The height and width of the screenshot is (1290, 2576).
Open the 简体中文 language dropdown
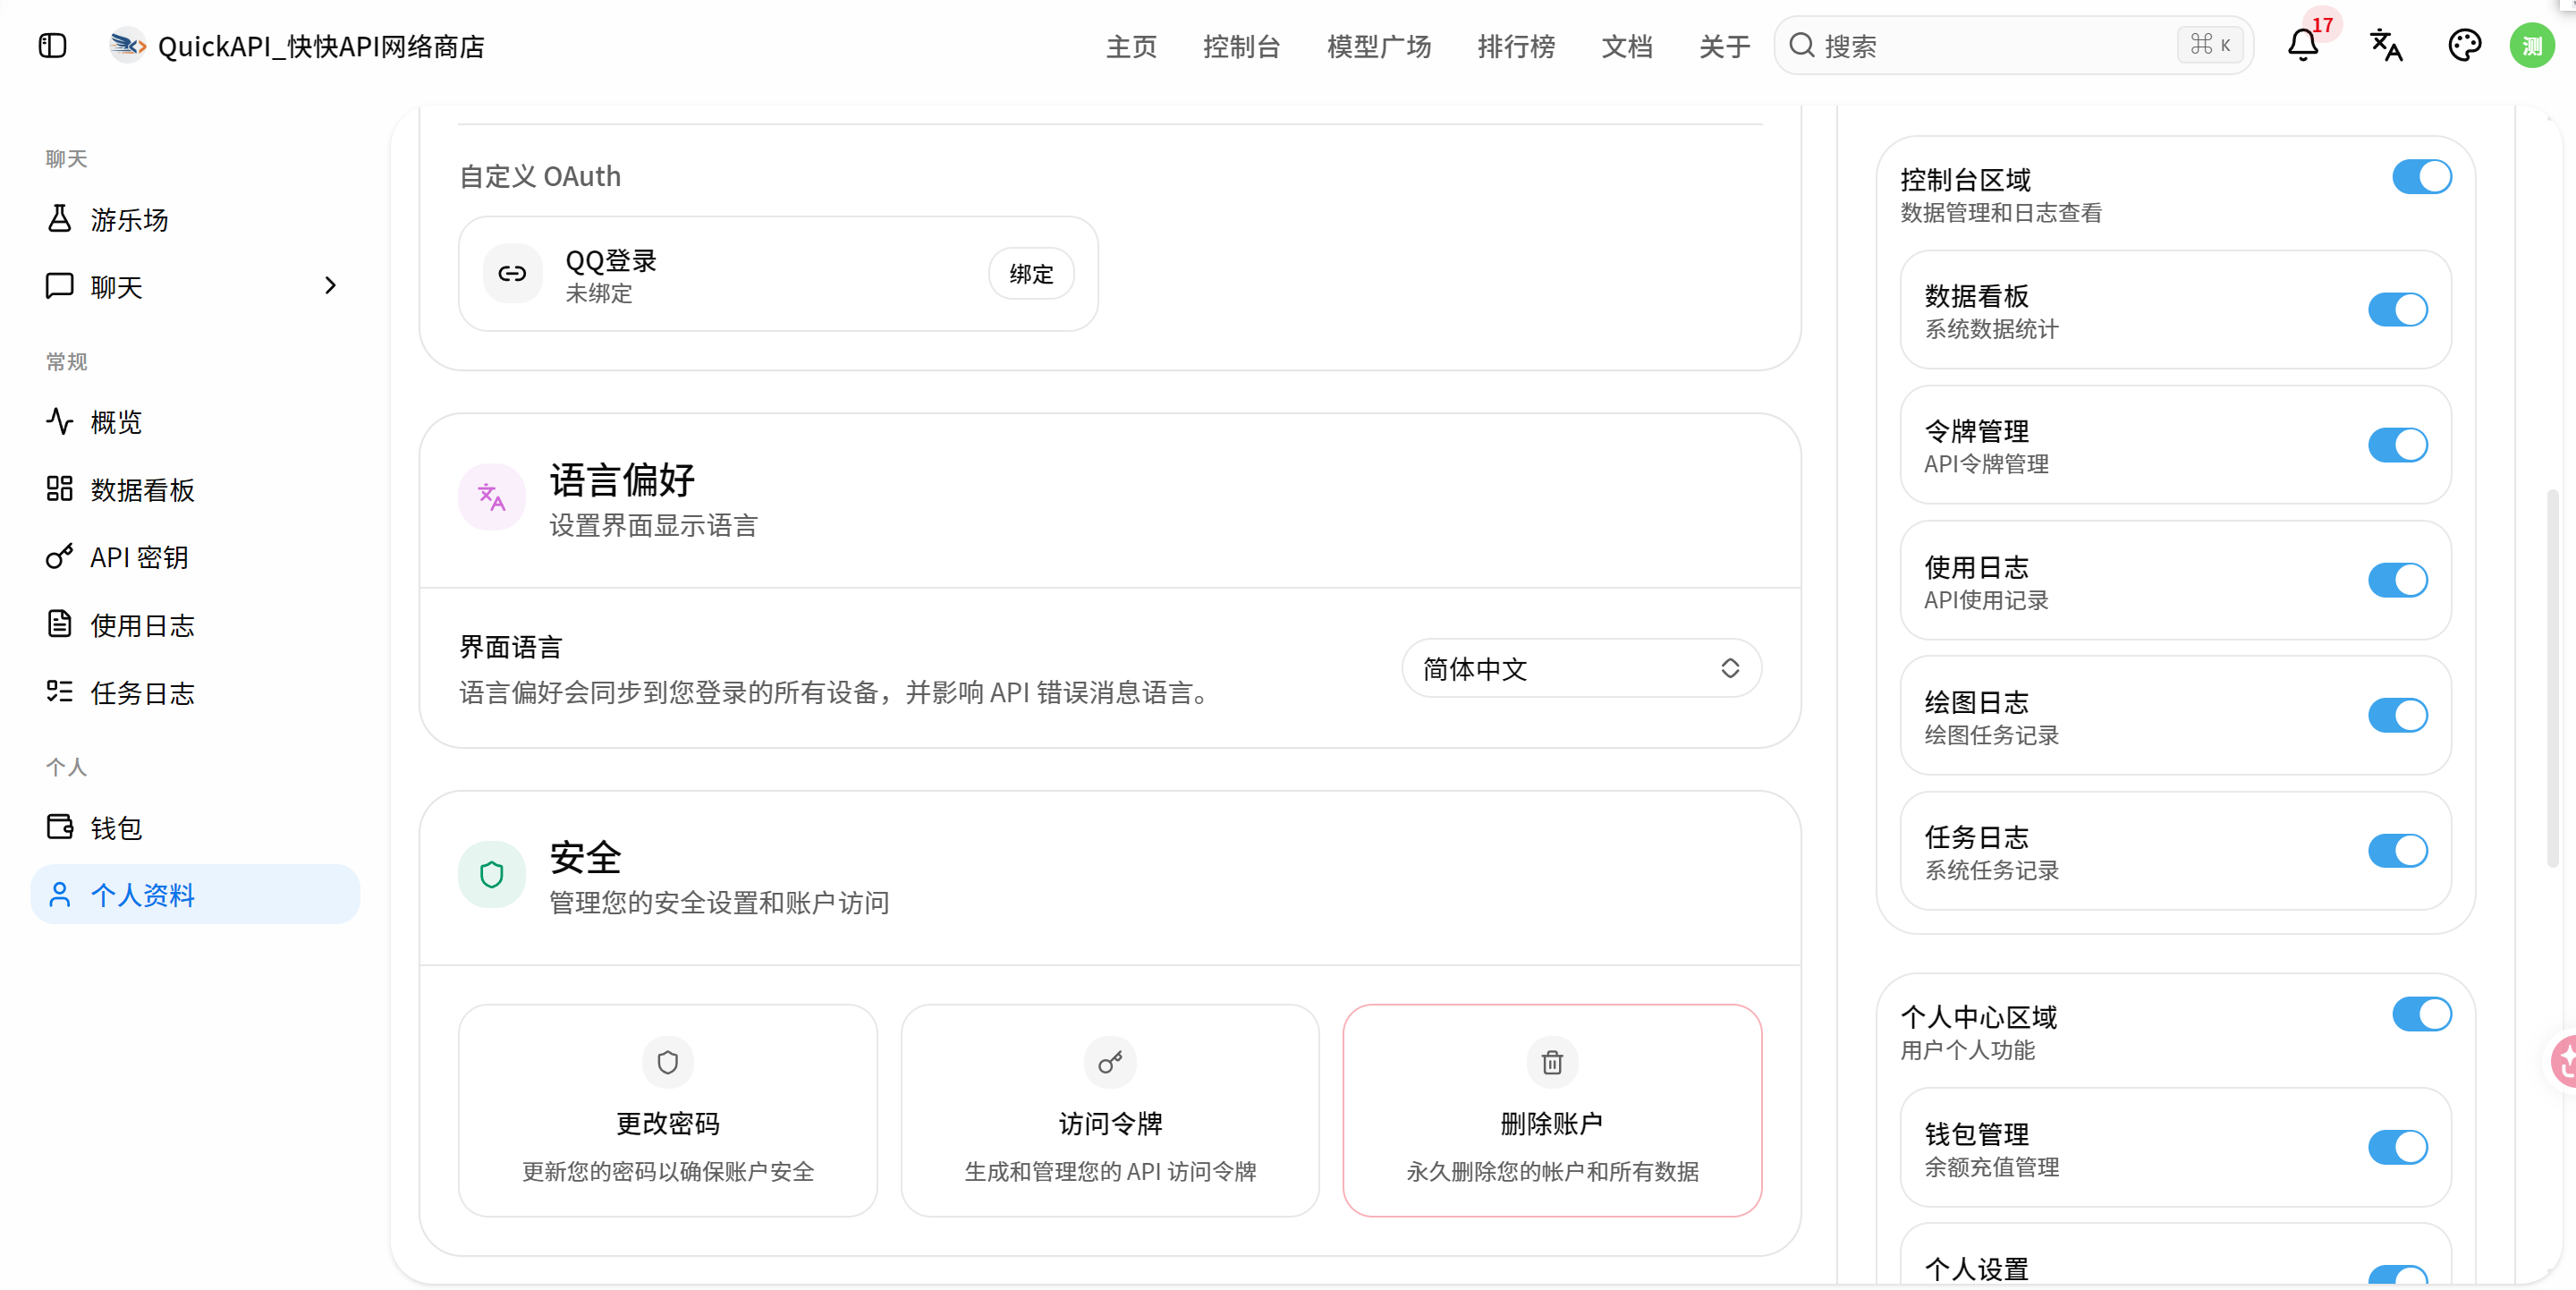click(x=1581, y=668)
